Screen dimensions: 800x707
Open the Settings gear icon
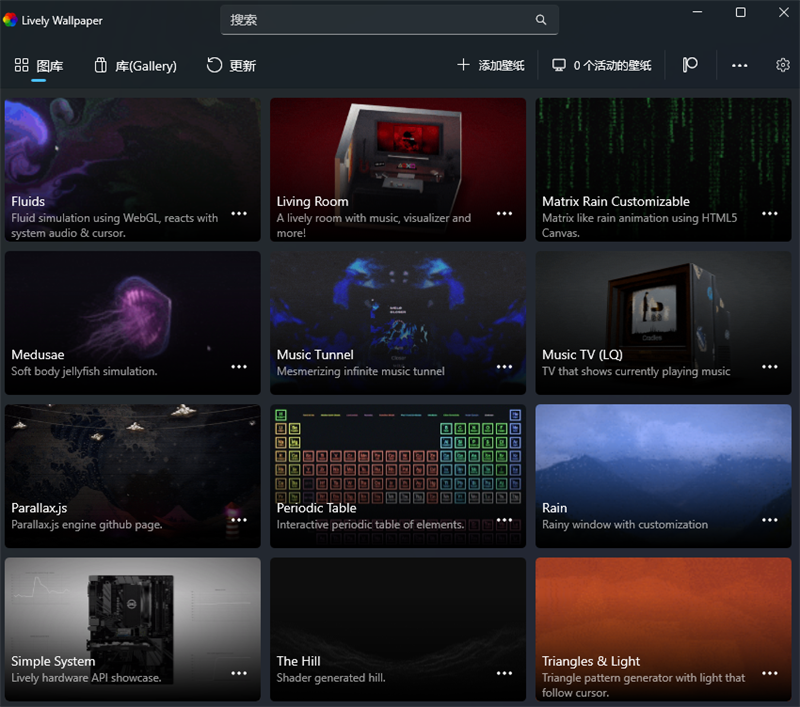[x=782, y=65]
